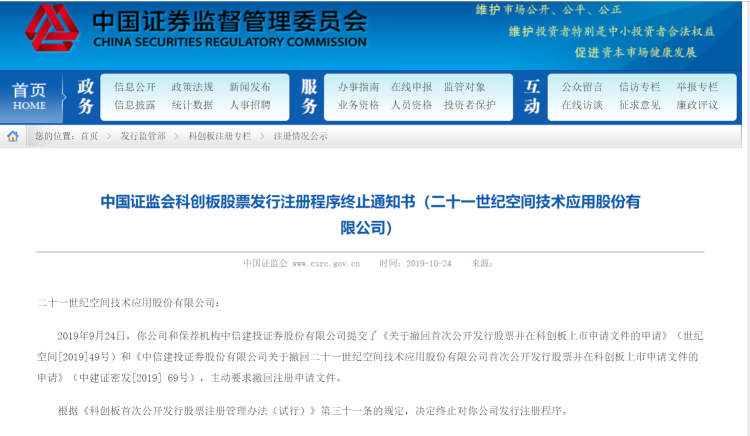Click the CHINA SECURITIES REGULATORY COMMISSION text
Image resolution: width=750 pixels, height=436 pixels.
pos(230,43)
